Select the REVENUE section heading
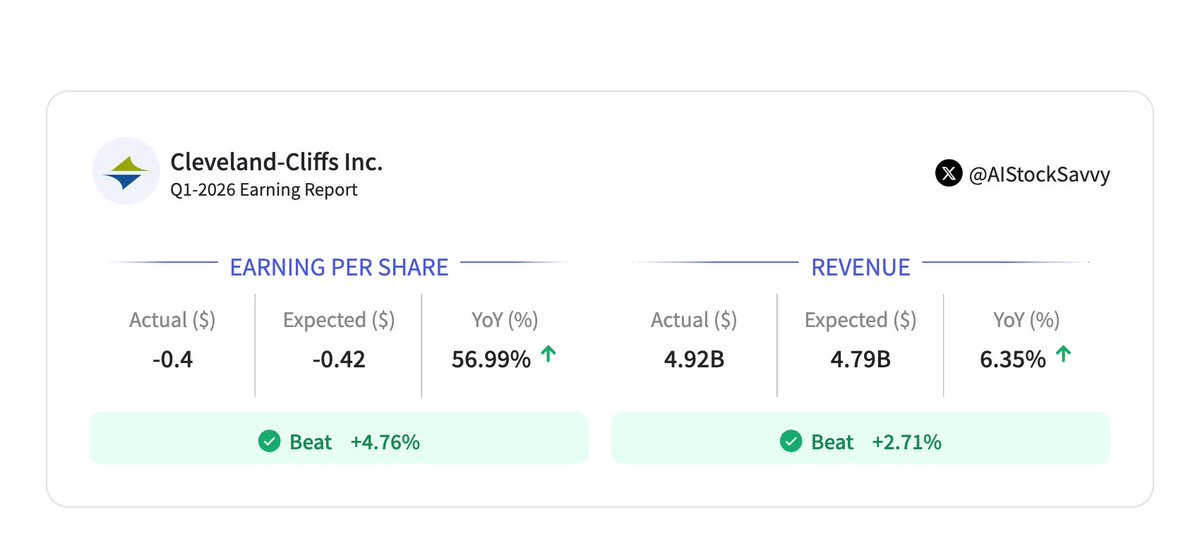This screenshot has width=1200, height=551. pyautogui.click(x=860, y=267)
